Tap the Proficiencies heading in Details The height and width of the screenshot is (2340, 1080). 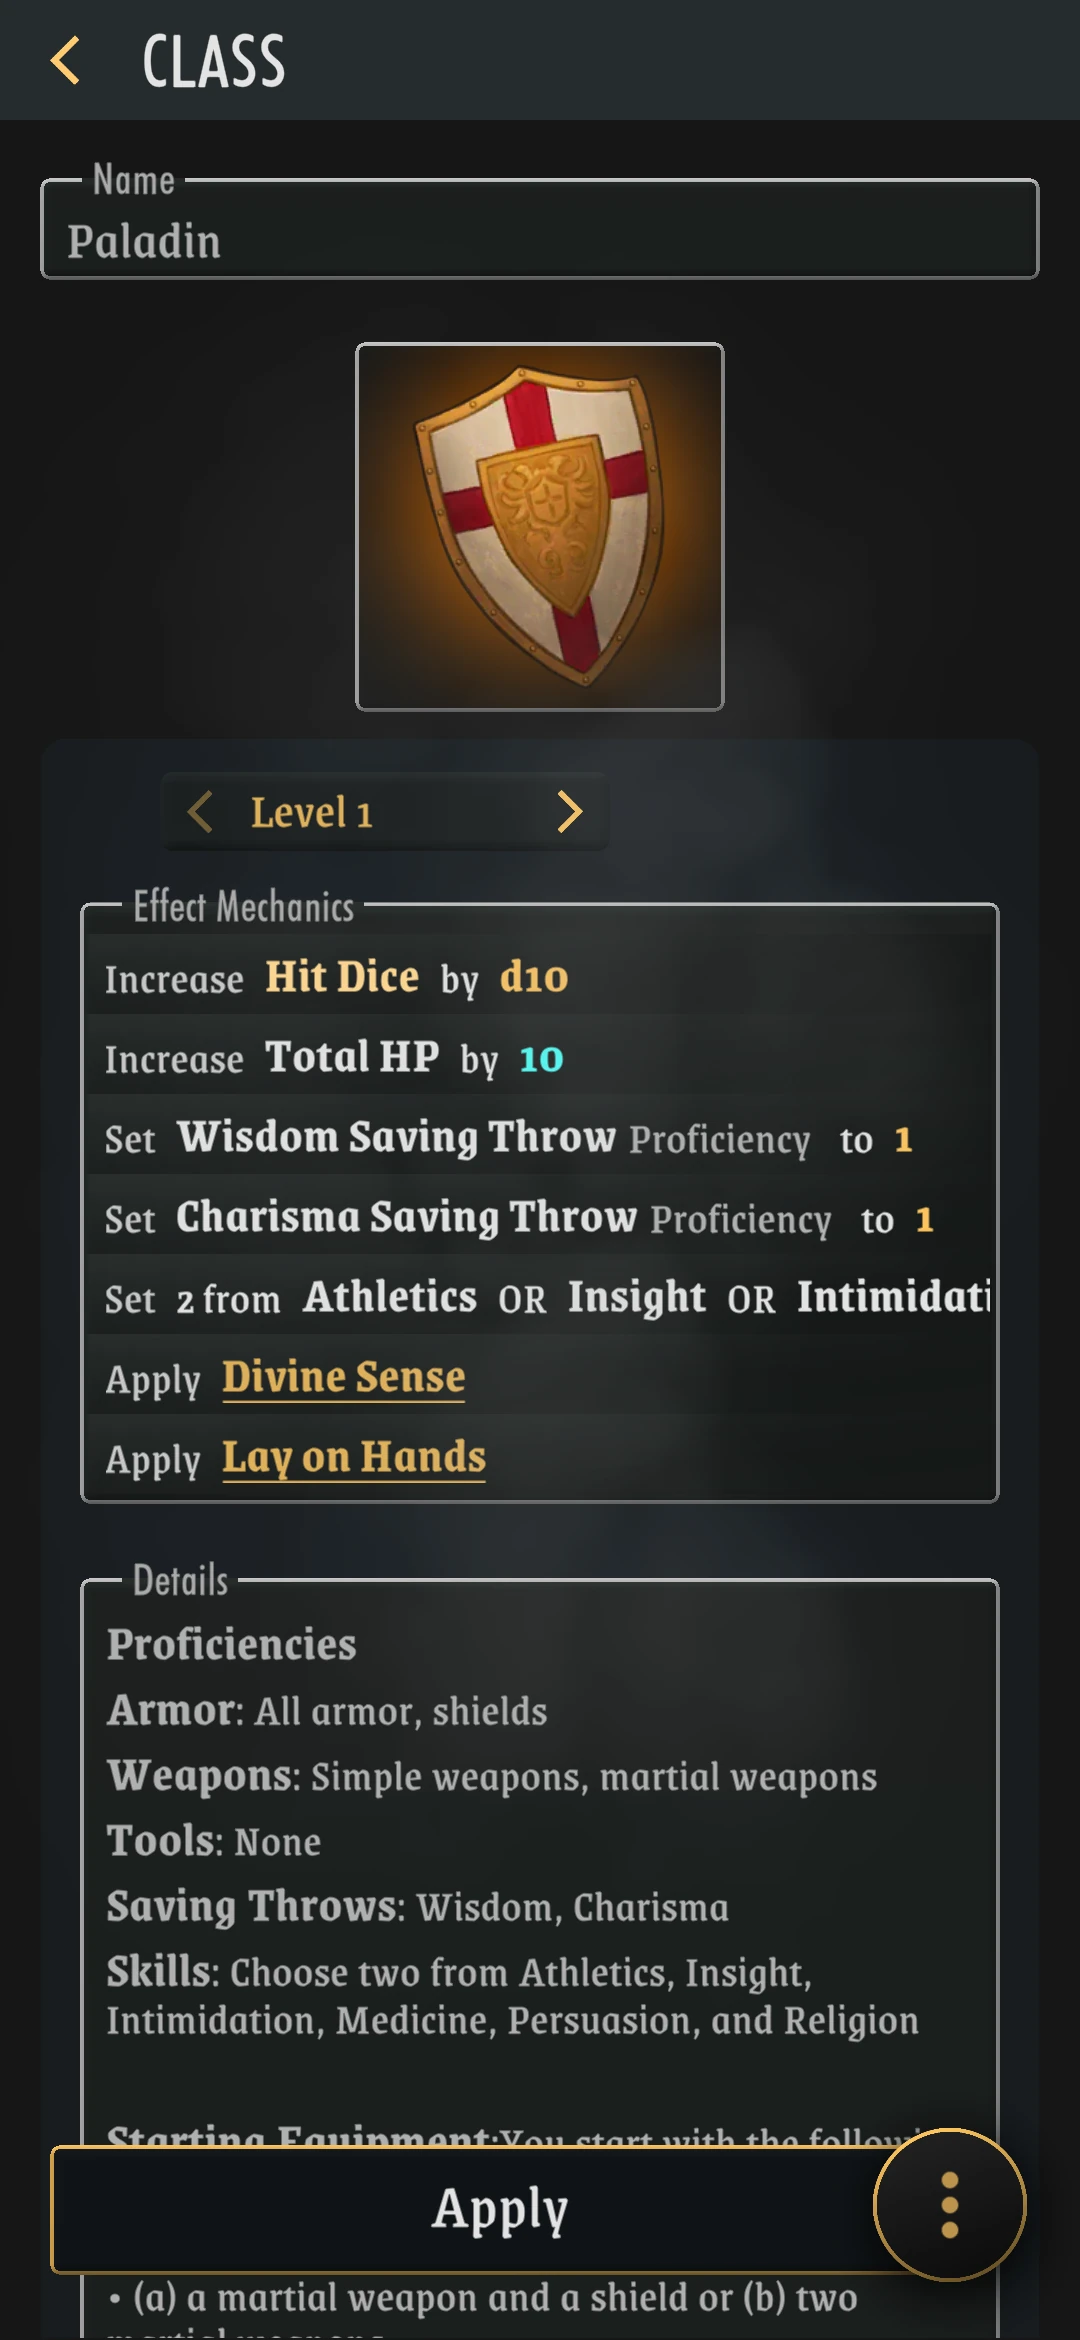[231, 1645]
